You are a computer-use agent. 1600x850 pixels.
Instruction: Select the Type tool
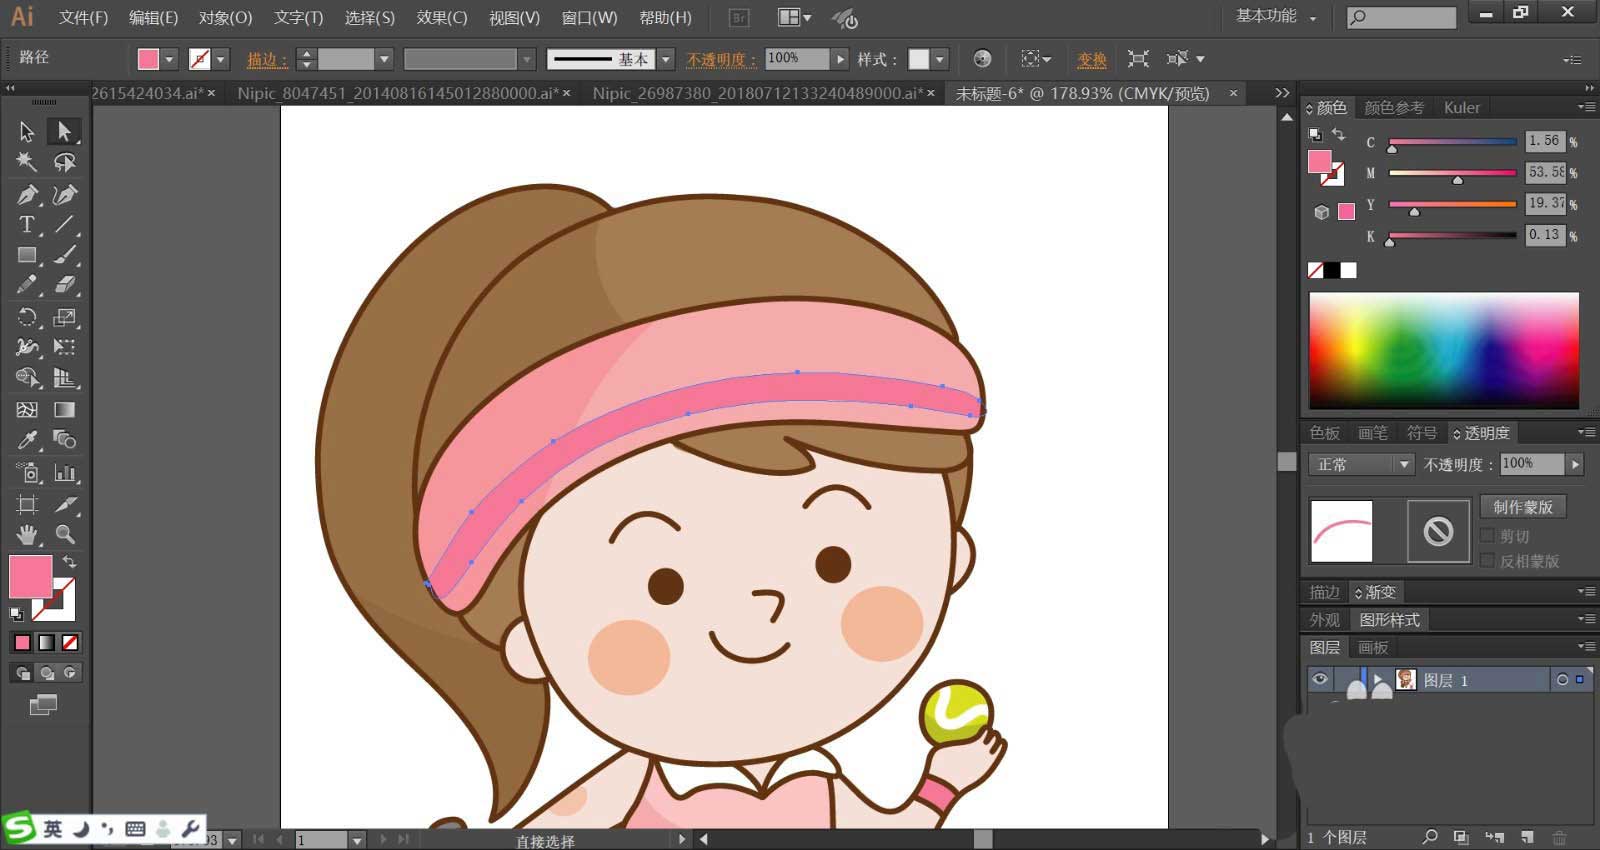click(x=27, y=225)
